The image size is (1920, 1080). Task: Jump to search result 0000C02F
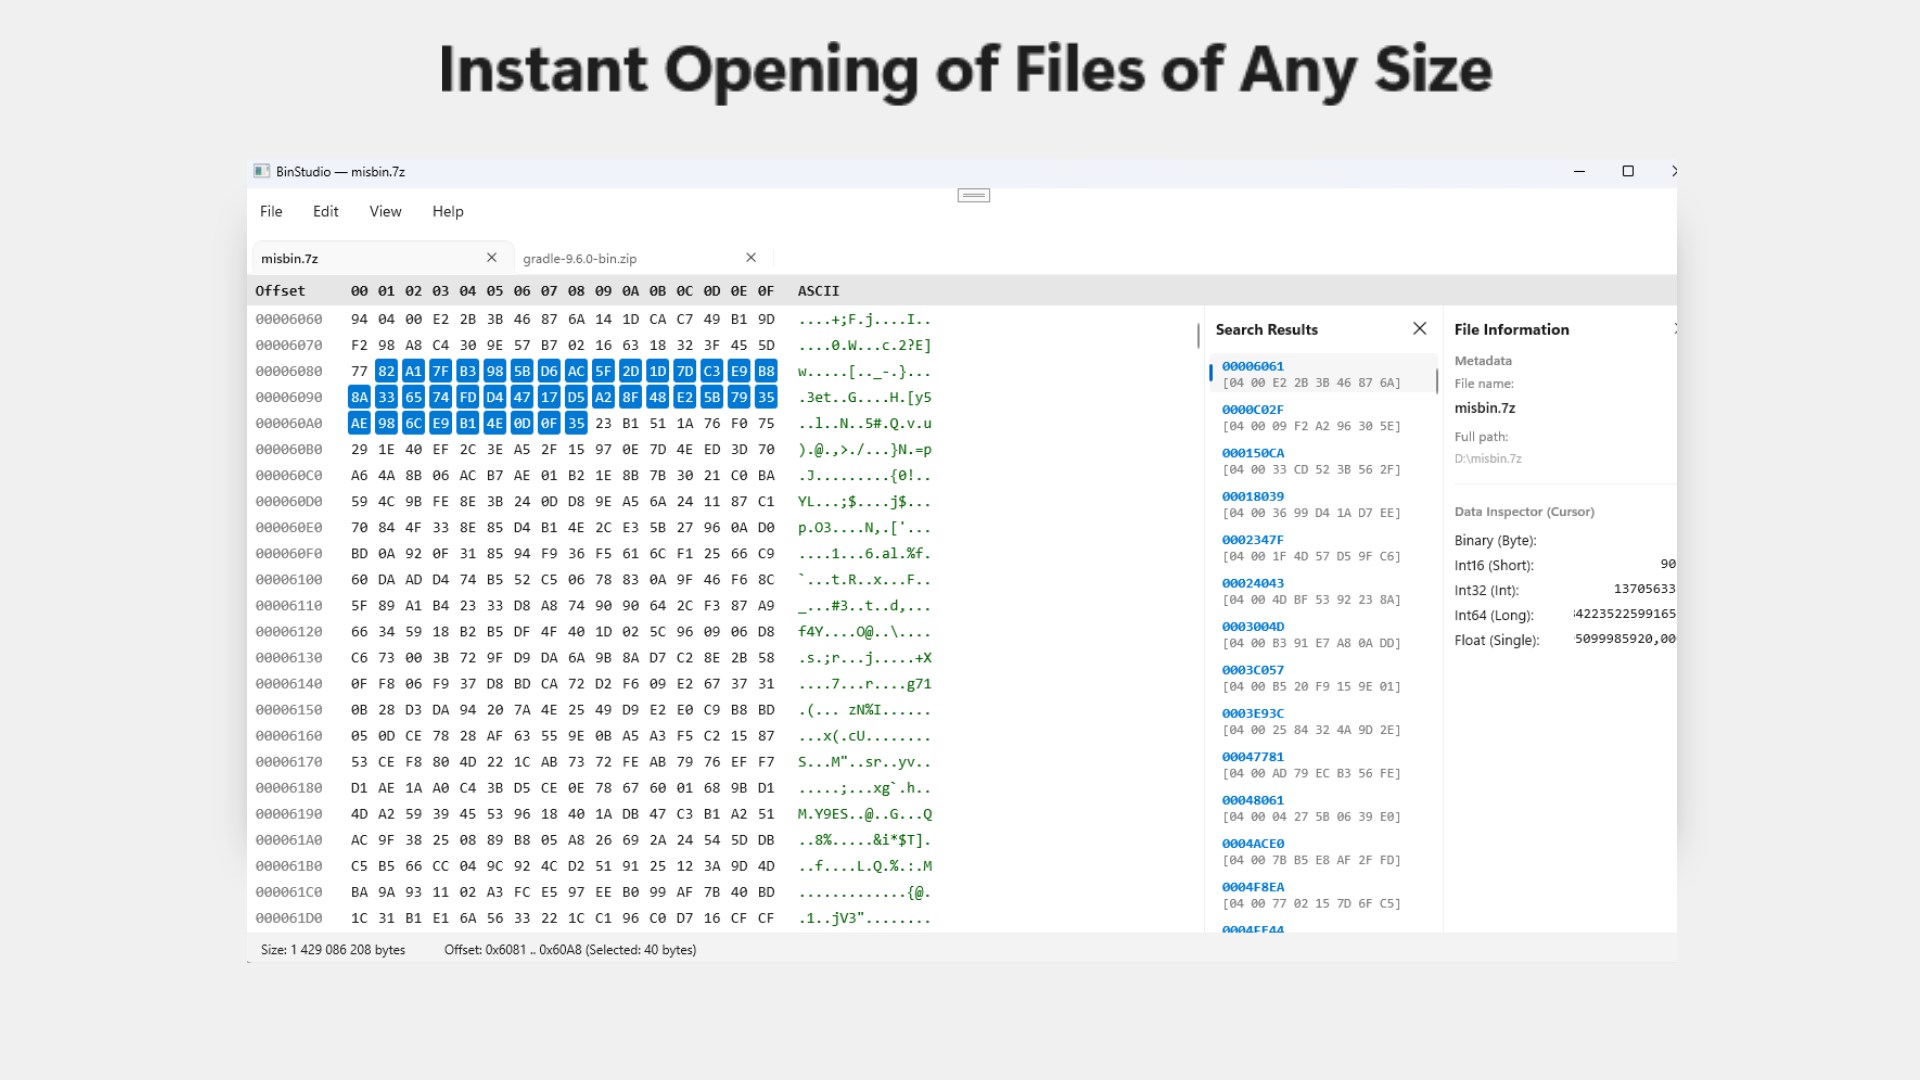[x=1323, y=417]
